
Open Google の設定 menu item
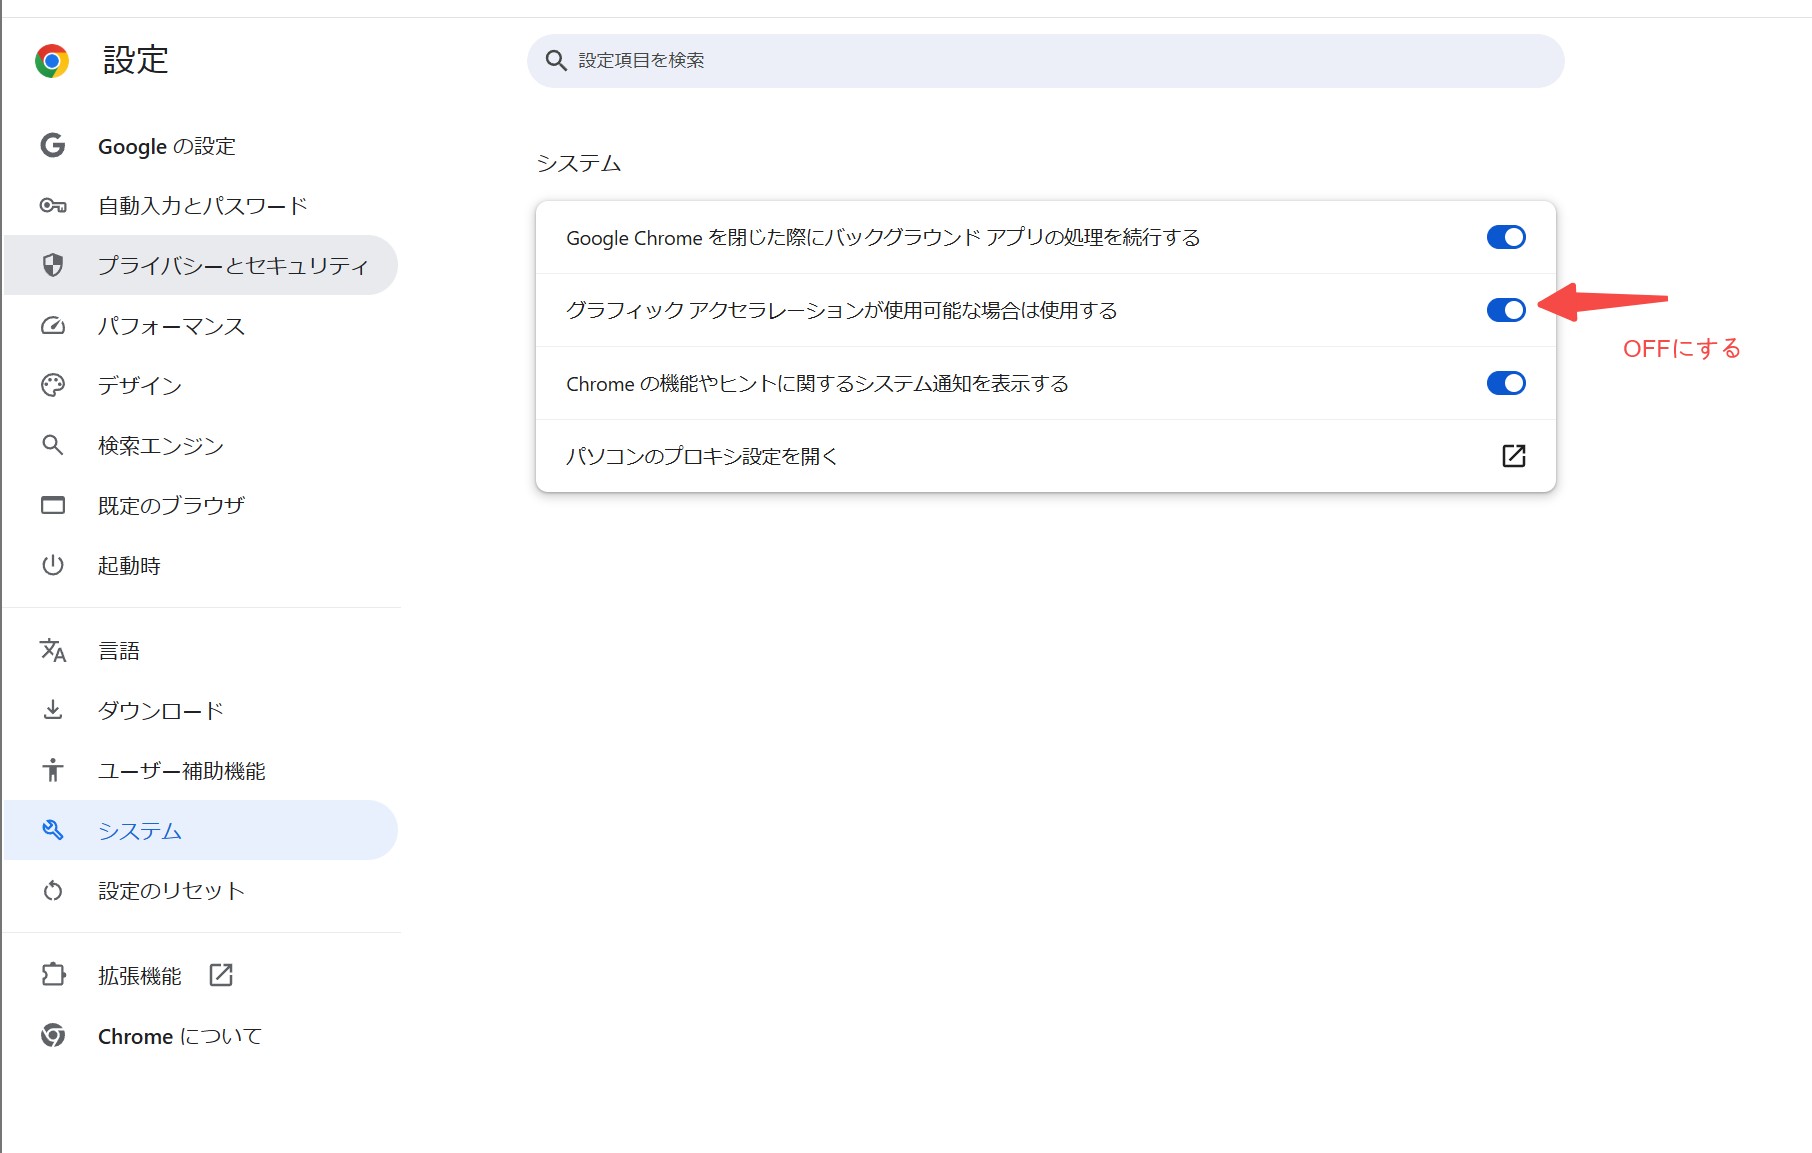pyautogui.click(x=201, y=146)
